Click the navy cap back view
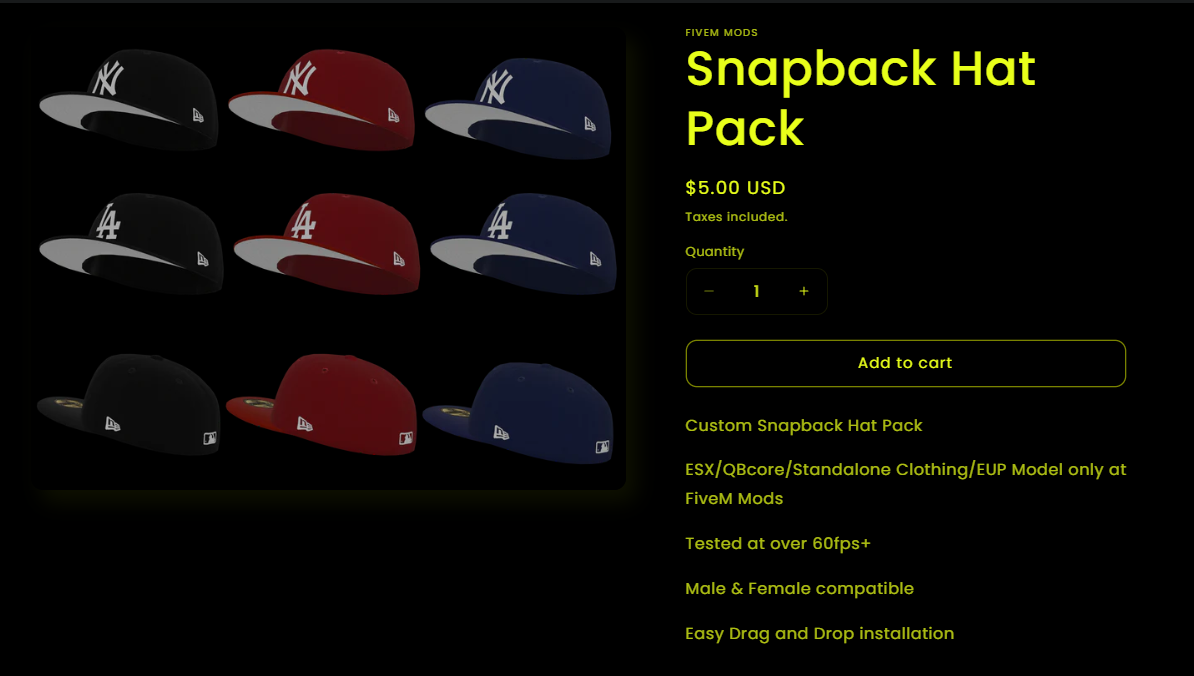The image size is (1194, 676). (518, 413)
